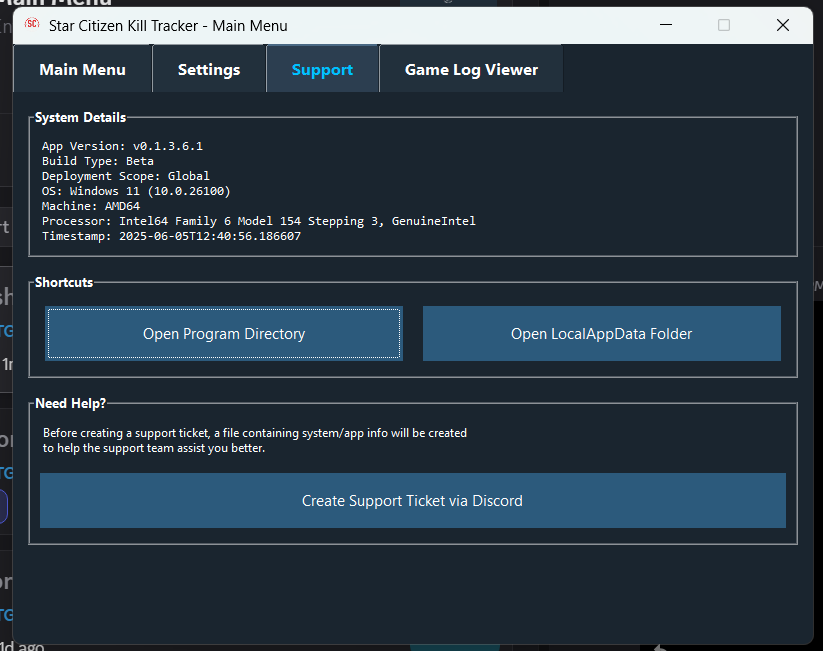The width and height of the screenshot is (823, 651).
Task: Open the LocalAppData Folder
Action: [601, 333]
